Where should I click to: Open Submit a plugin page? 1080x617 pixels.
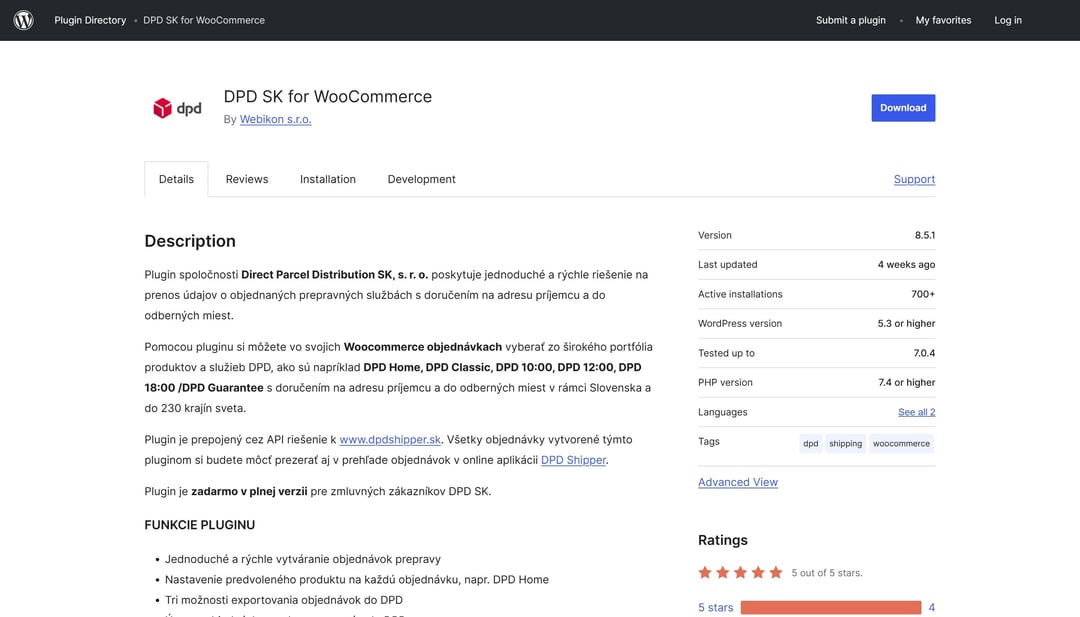pos(851,20)
